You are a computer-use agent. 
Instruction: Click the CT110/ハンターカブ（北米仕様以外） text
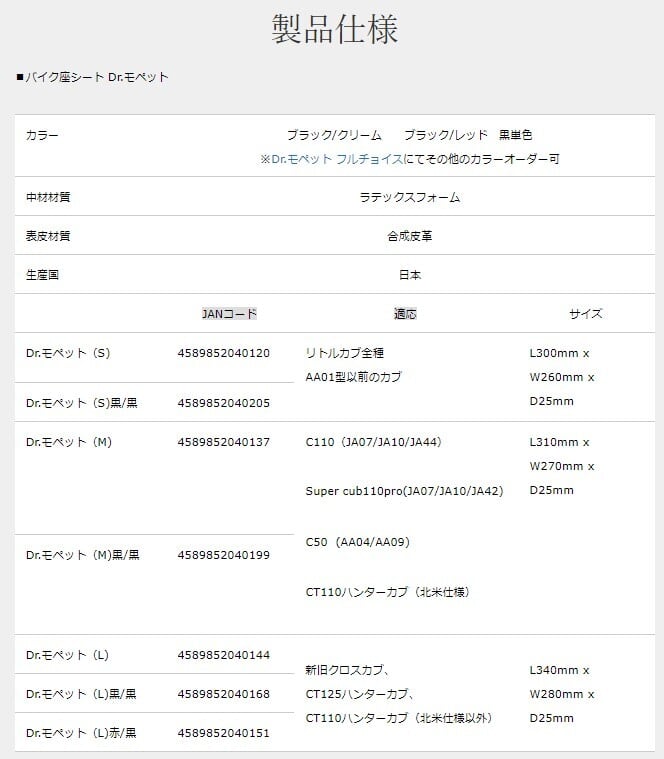pyautogui.click(x=399, y=718)
